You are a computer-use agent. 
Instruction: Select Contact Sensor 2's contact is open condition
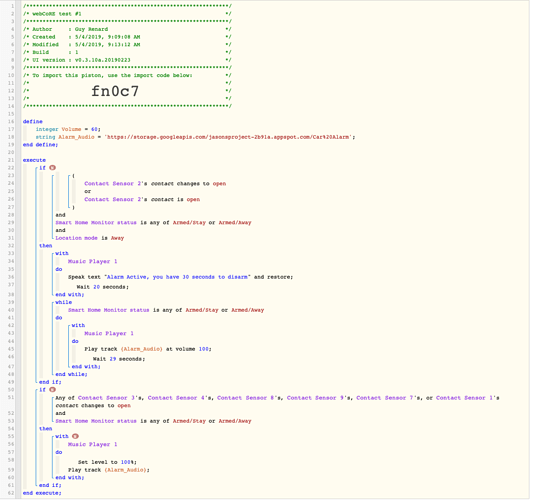click(142, 199)
